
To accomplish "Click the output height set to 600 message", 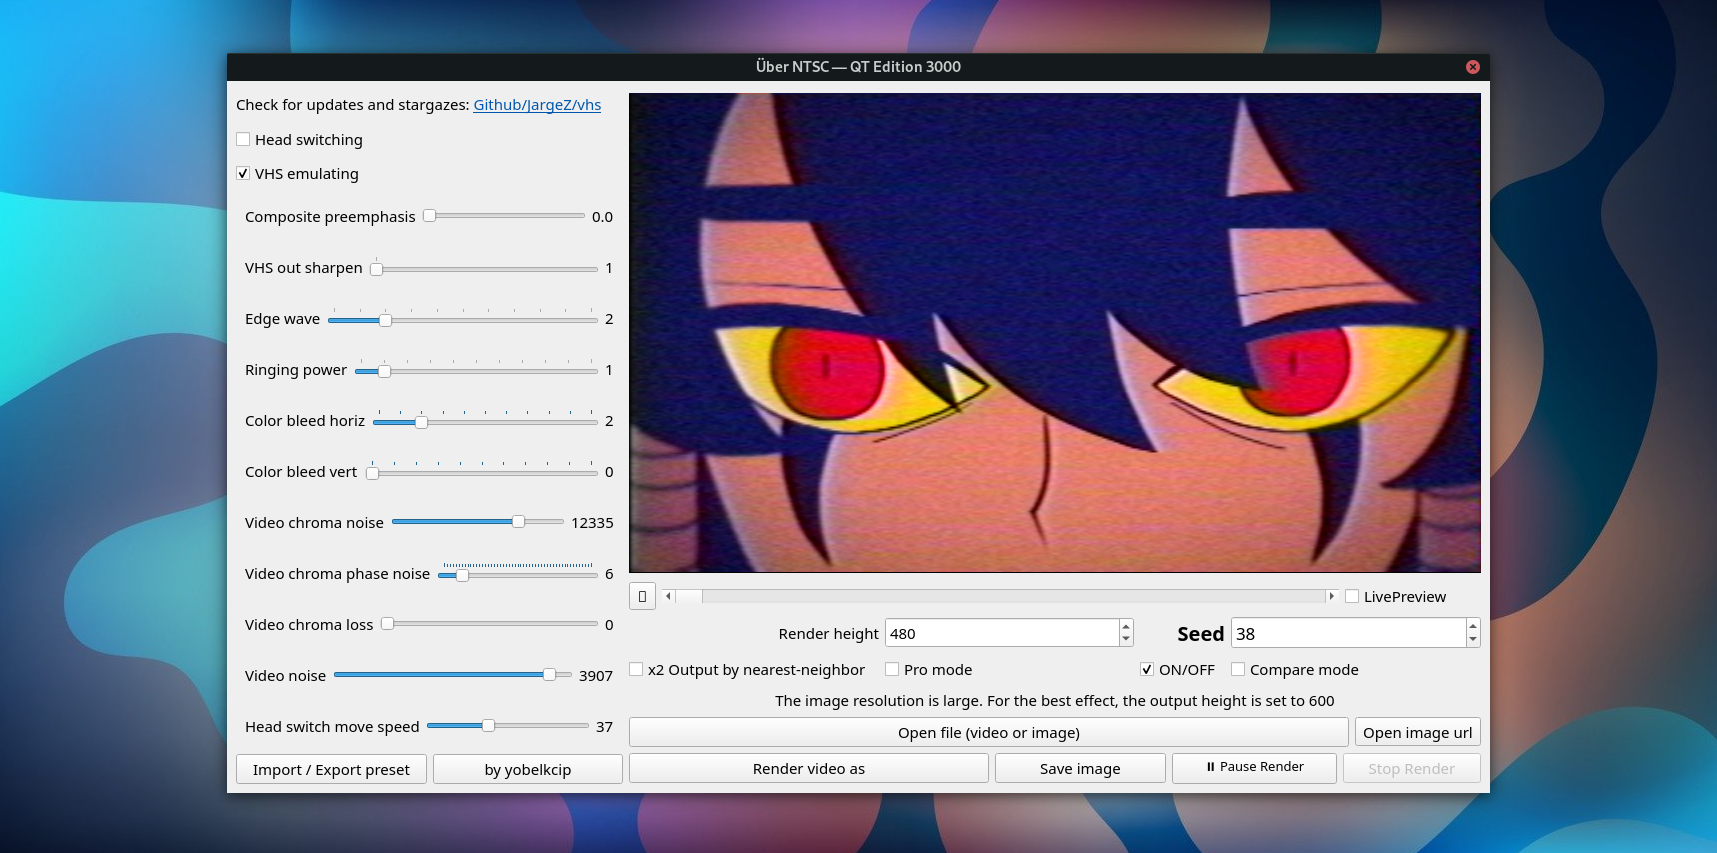I will [x=1055, y=701].
